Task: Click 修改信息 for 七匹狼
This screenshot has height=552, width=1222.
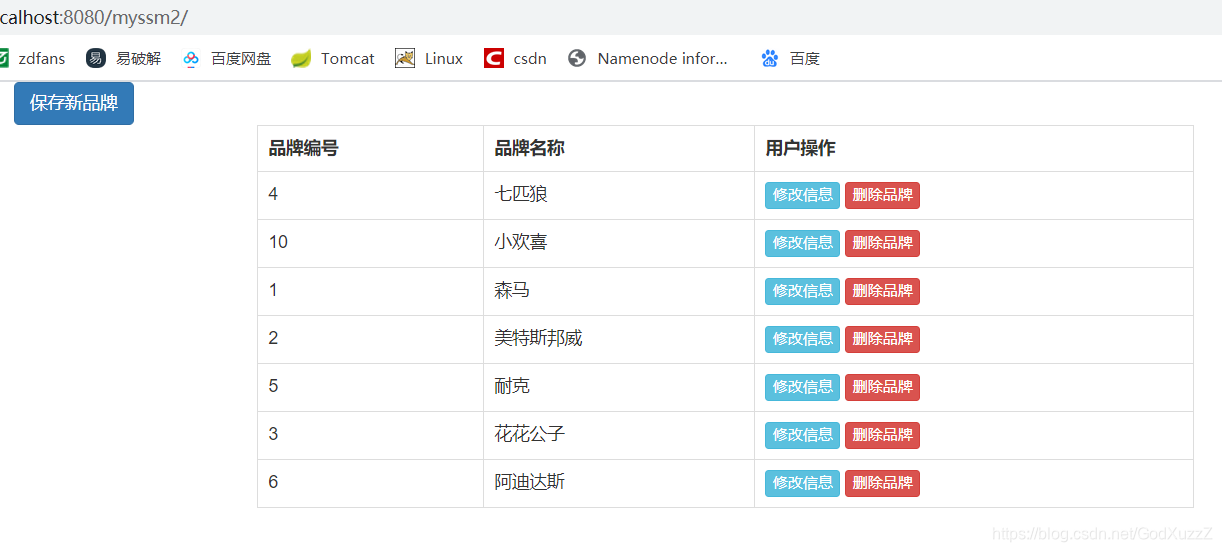Action: tap(802, 195)
